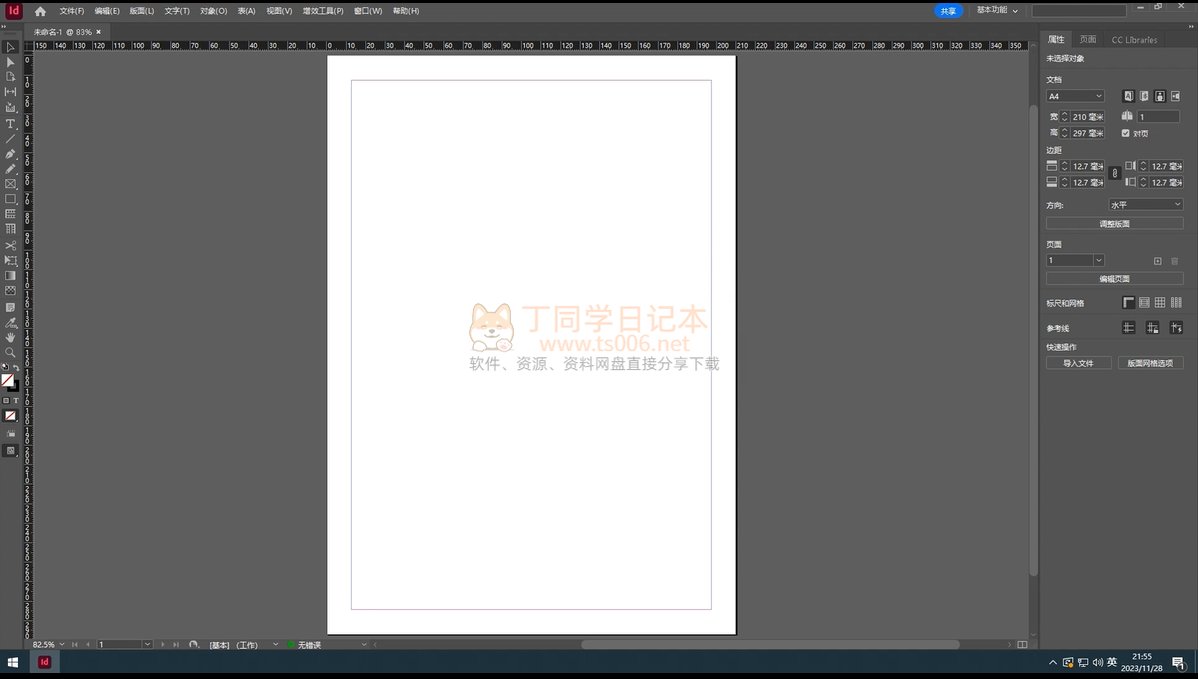The width and height of the screenshot is (1198, 679).
Task: Toggle the margin link chain icon
Action: (x=1115, y=174)
